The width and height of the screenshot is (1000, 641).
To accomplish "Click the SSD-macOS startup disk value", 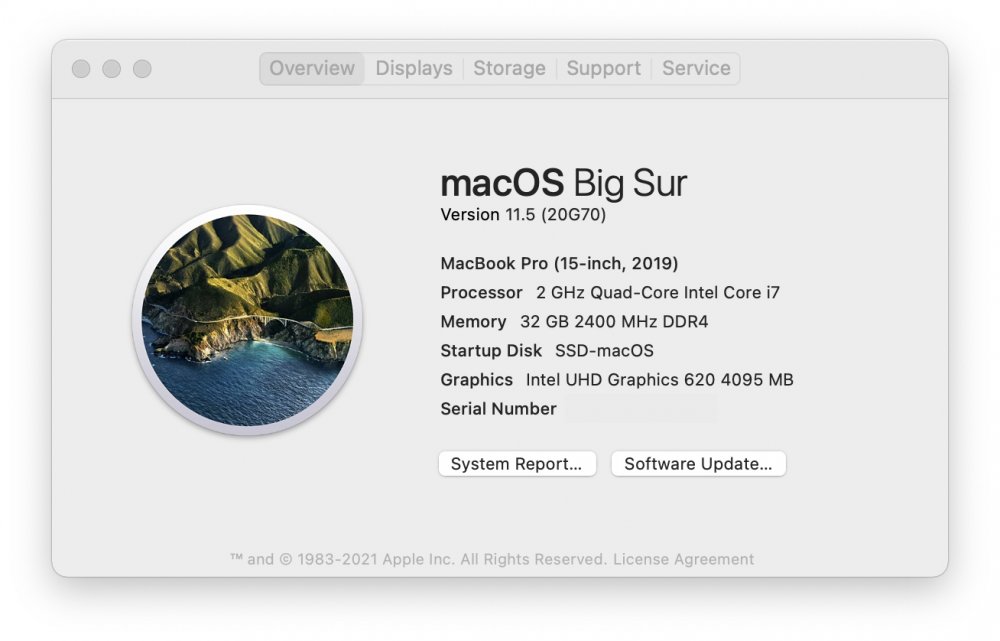I will [604, 351].
